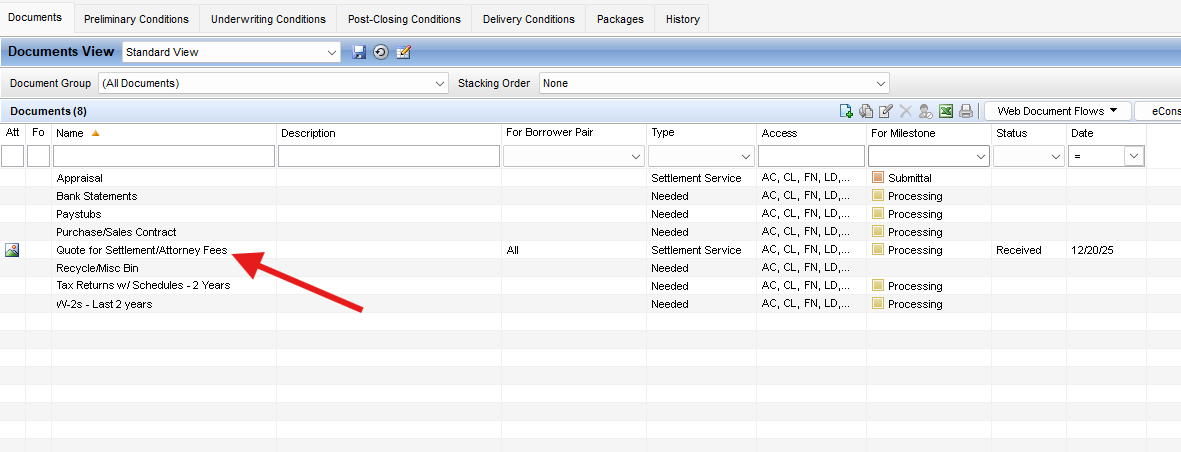Open the Type filter dropdown

click(x=746, y=156)
